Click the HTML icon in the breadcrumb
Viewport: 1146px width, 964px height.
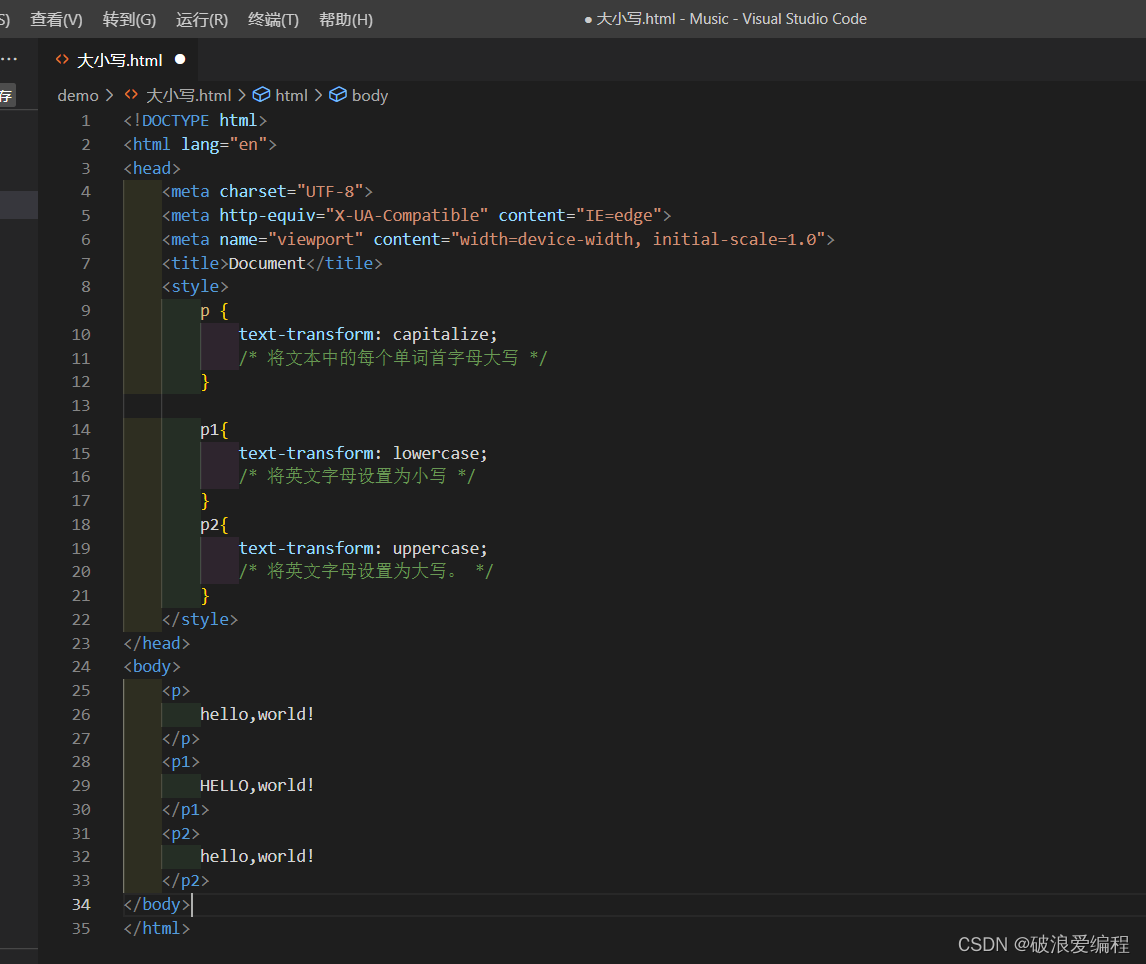click(131, 94)
